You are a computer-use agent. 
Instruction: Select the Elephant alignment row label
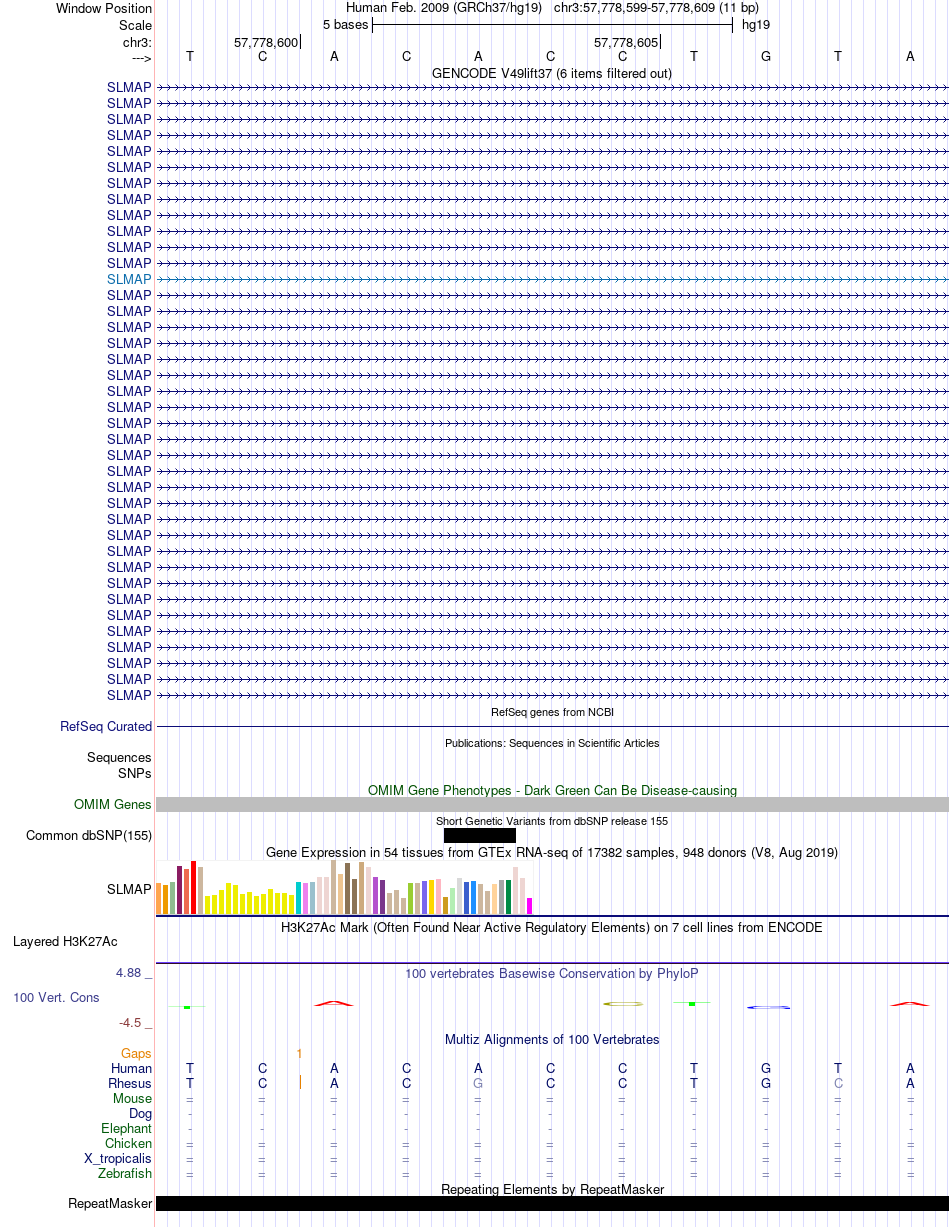click(x=126, y=1128)
